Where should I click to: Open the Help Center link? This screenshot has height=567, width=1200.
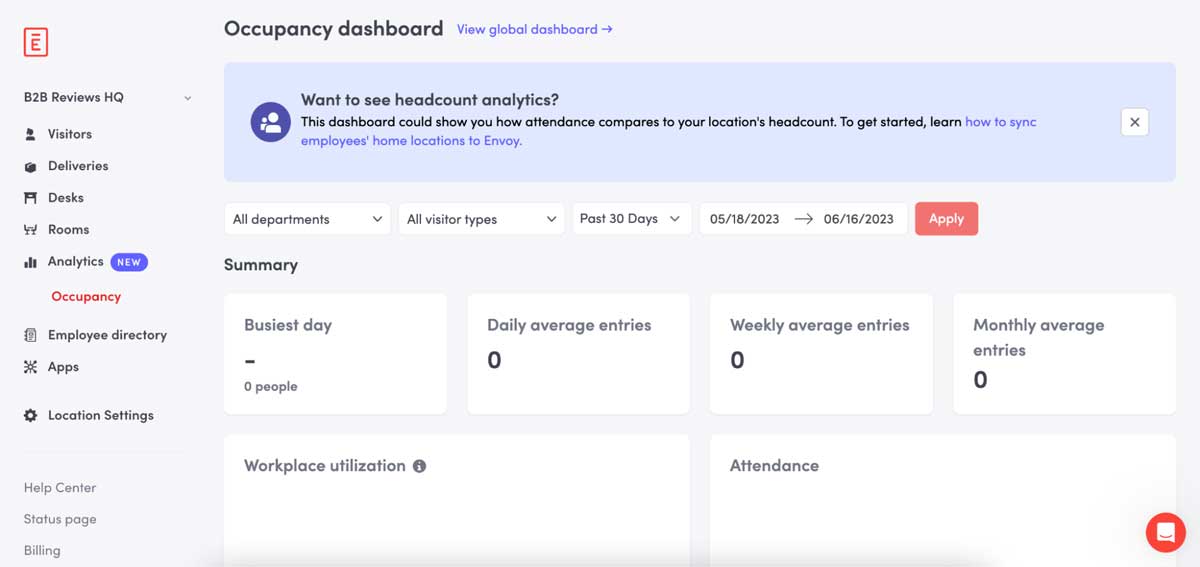(60, 488)
